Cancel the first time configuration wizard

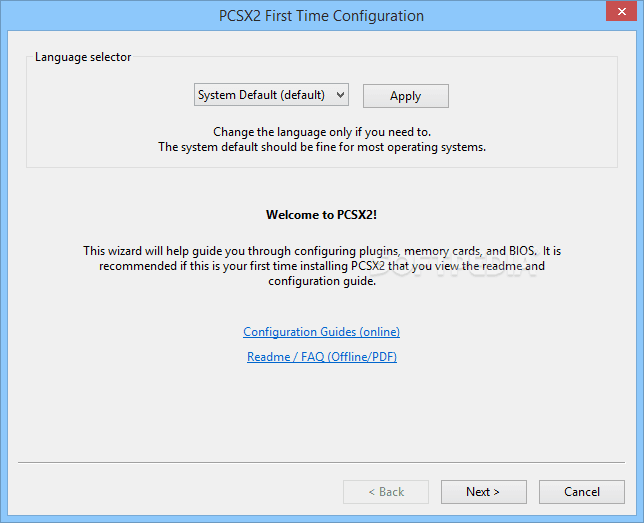coord(582,492)
